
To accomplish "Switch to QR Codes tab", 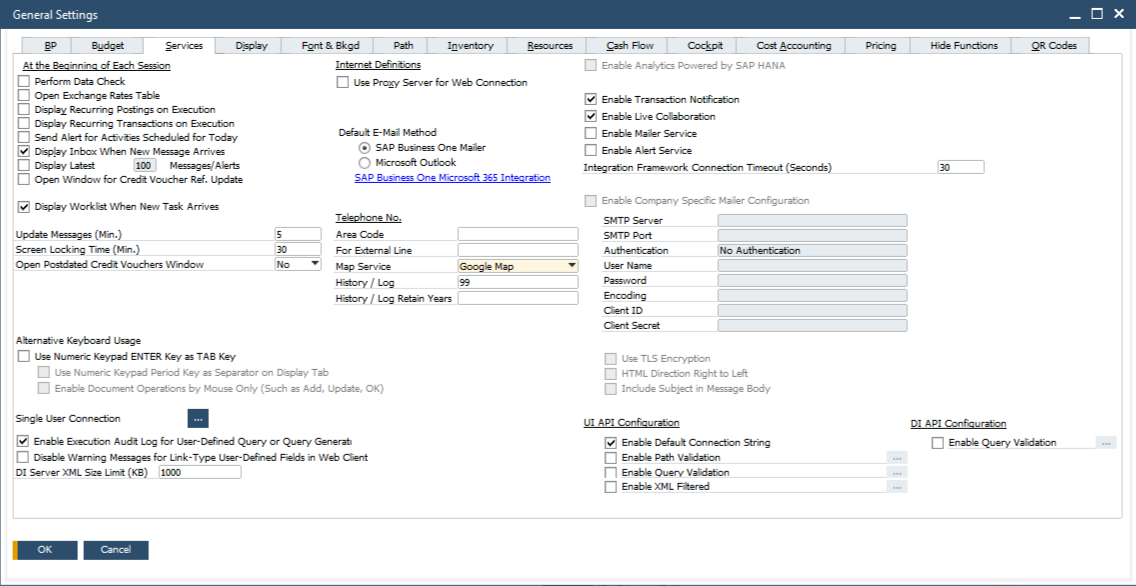I will [1054, 46].
